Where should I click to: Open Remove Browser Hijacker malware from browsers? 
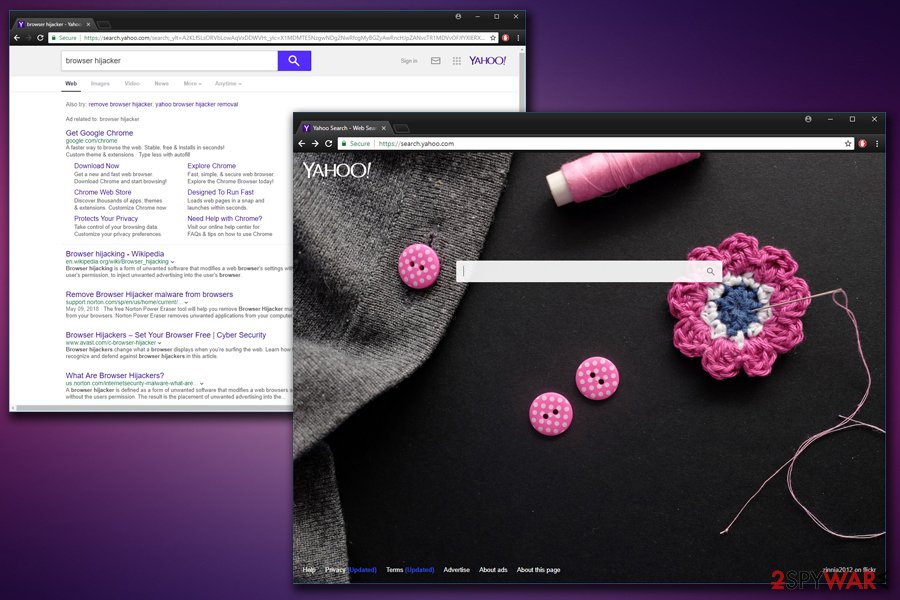(149, 295)
